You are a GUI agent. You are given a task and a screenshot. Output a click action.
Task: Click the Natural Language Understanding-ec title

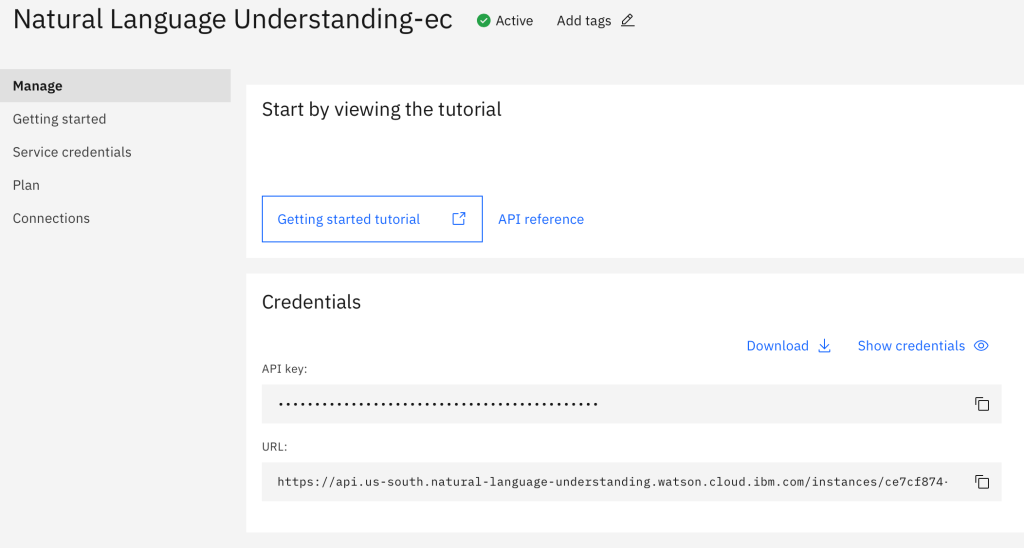[232, 19]
